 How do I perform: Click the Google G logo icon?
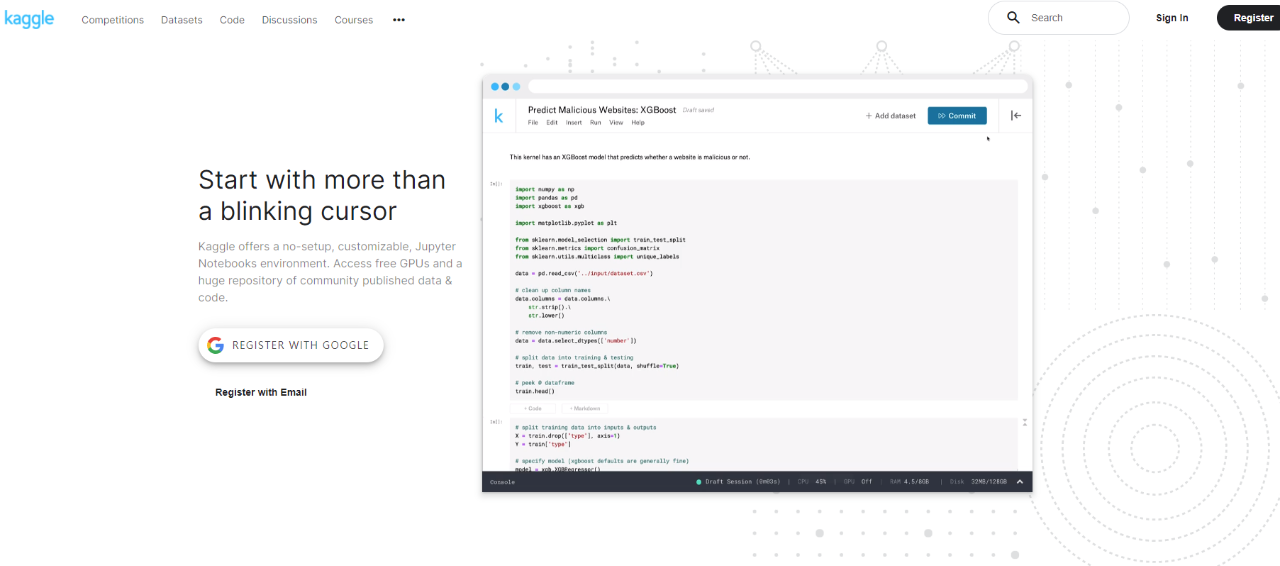(x=215, y=345)
